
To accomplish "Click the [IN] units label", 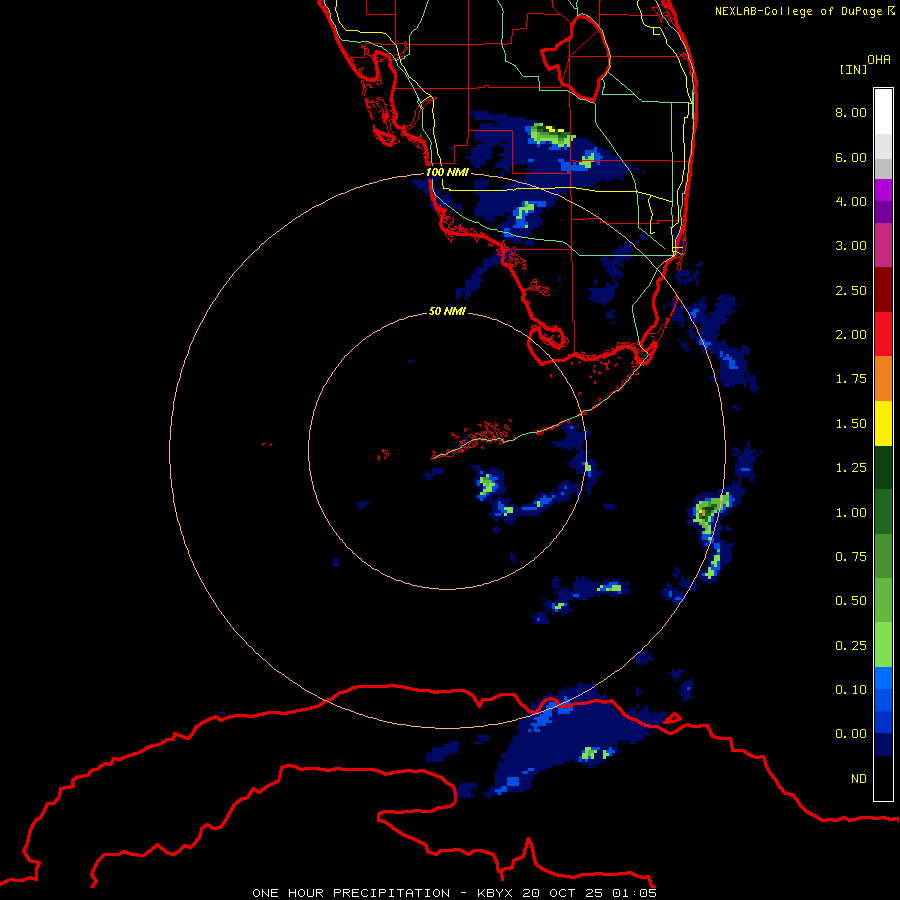I will [x=853, y=69].
